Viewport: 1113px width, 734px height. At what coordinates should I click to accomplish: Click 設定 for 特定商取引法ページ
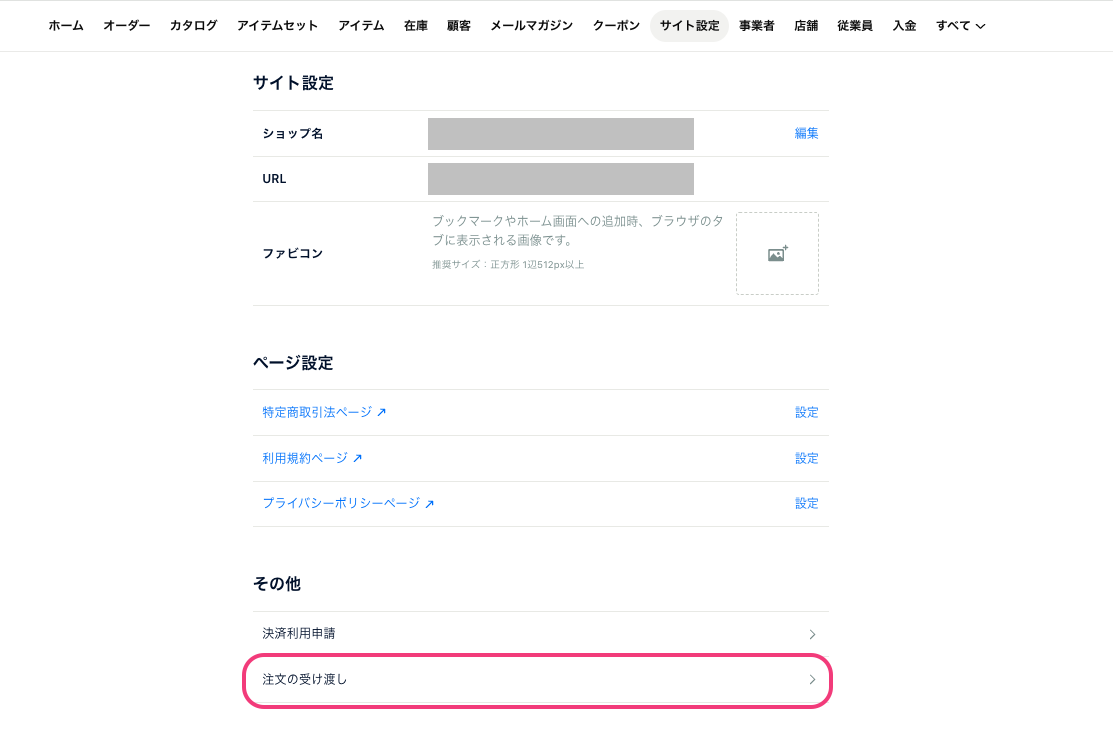click(x=806, y=412)
